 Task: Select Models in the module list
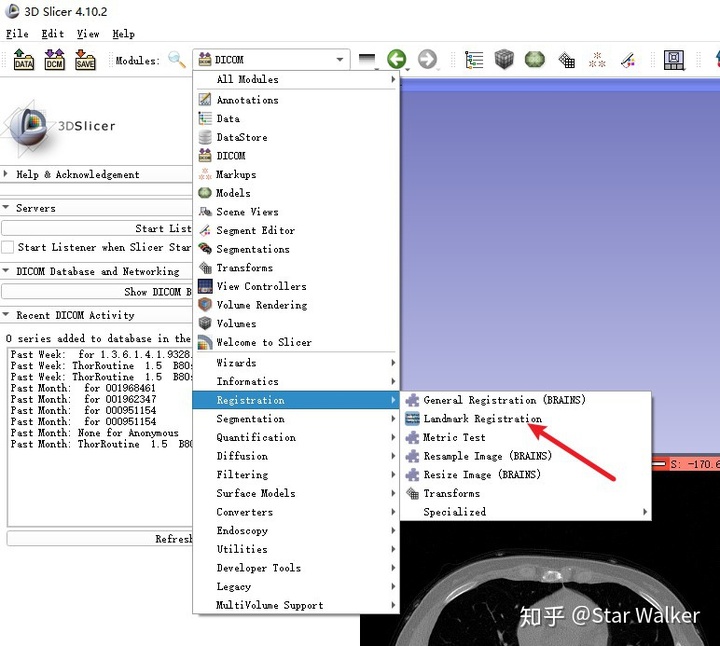click(x=296, y=193)
